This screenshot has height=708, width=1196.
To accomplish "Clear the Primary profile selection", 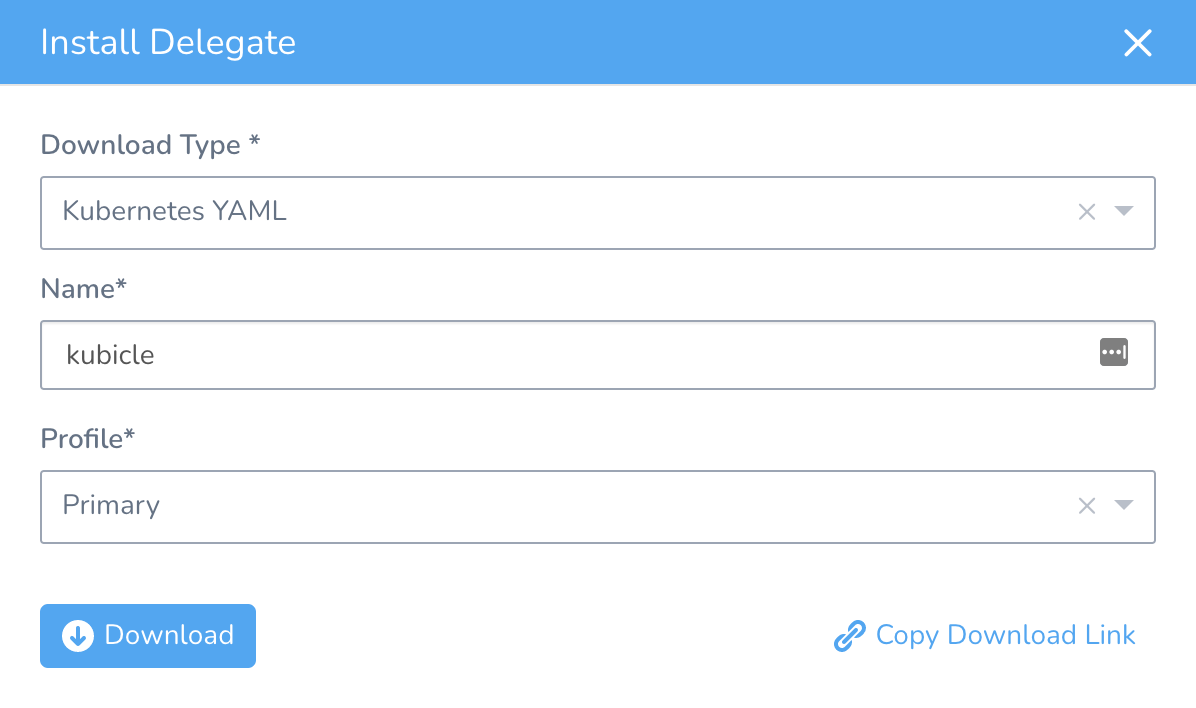I will [x=1087, y=506].
